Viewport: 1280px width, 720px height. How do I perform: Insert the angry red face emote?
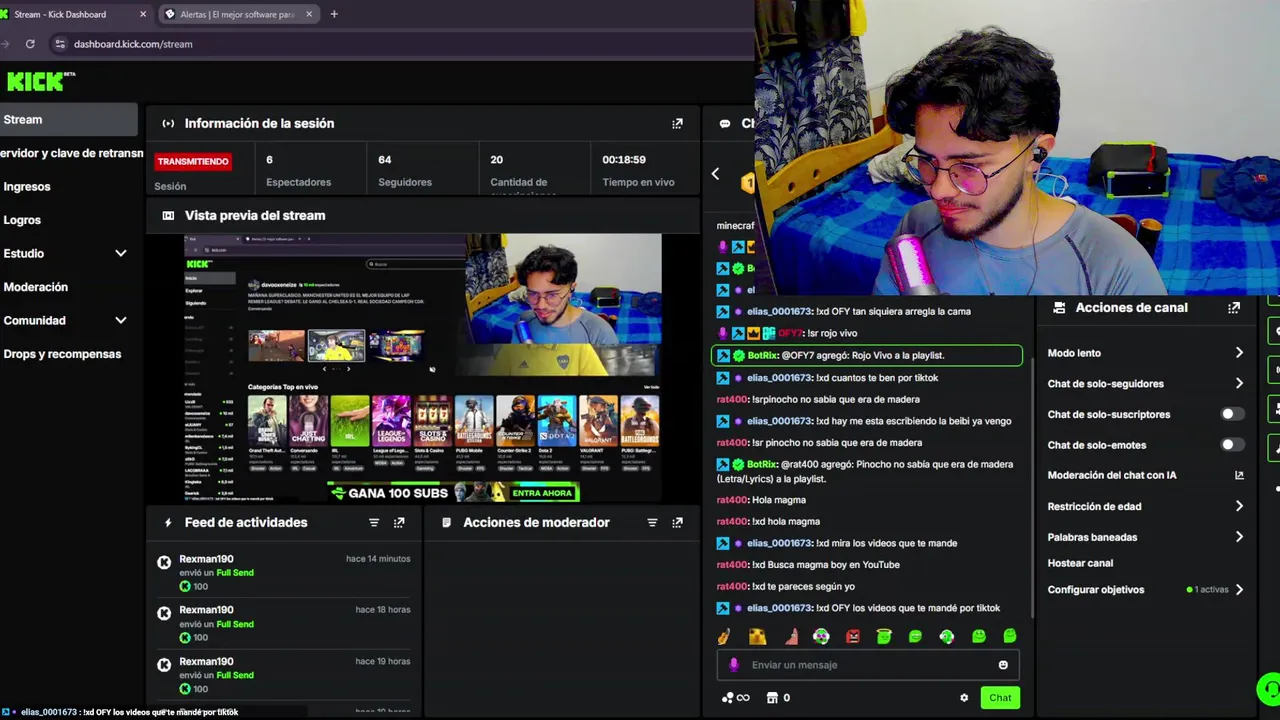852,636
